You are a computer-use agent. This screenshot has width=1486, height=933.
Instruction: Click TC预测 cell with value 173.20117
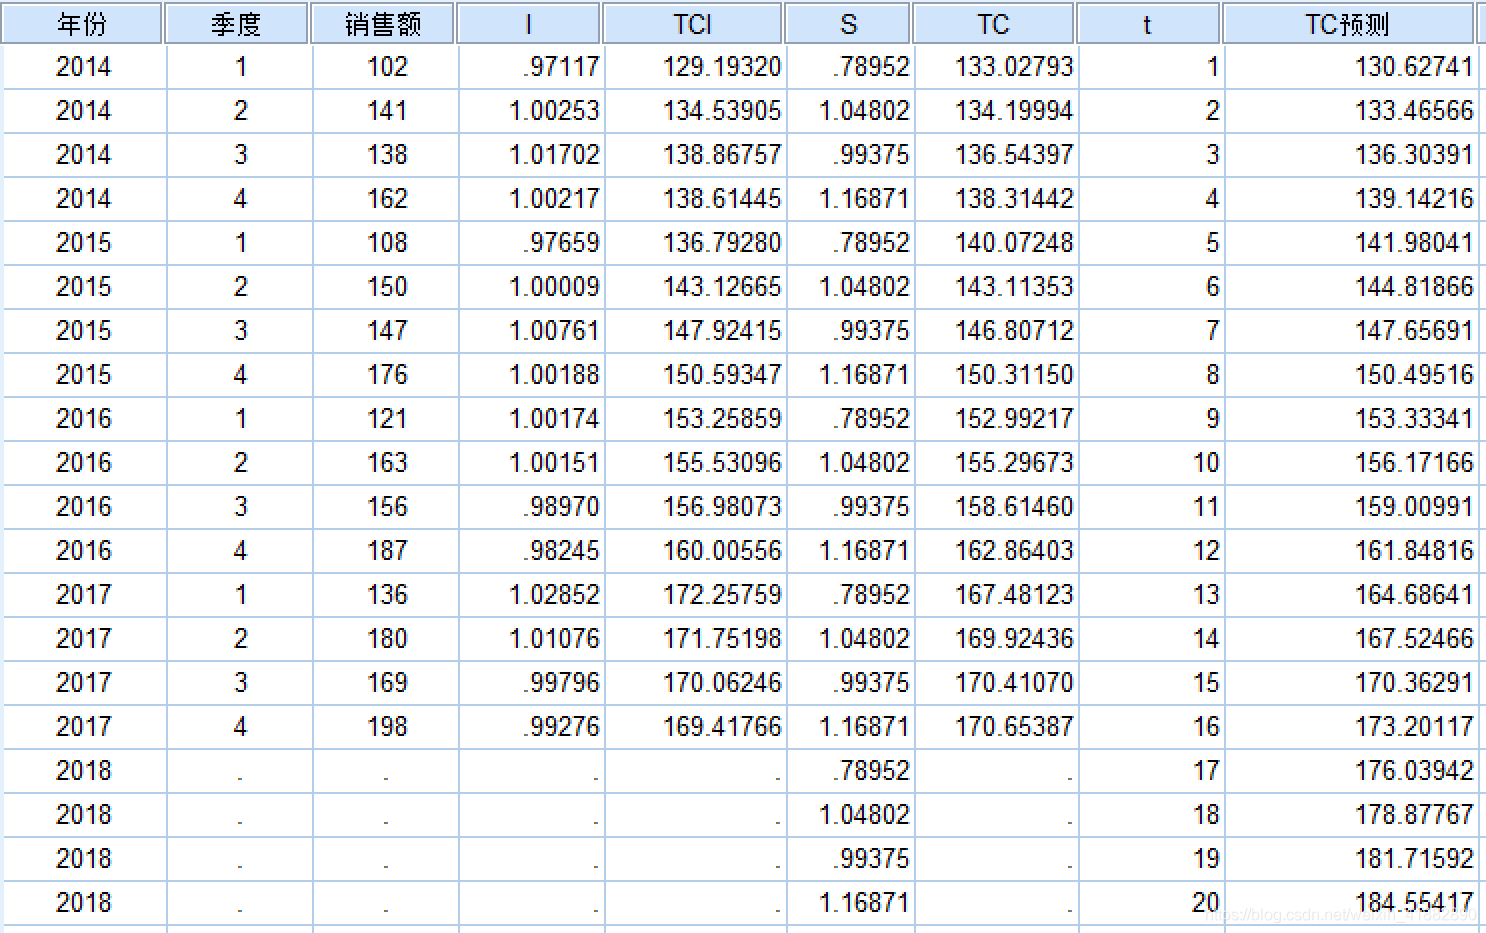point(1351,727)
